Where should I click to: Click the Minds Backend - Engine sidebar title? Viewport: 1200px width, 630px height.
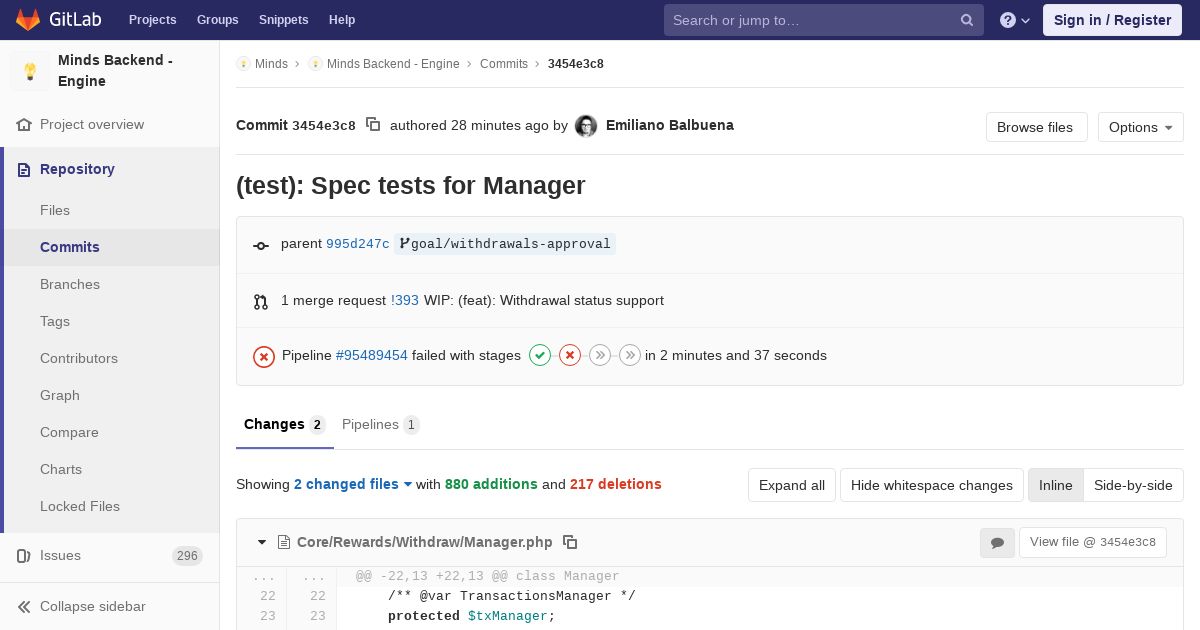point(116,71)
